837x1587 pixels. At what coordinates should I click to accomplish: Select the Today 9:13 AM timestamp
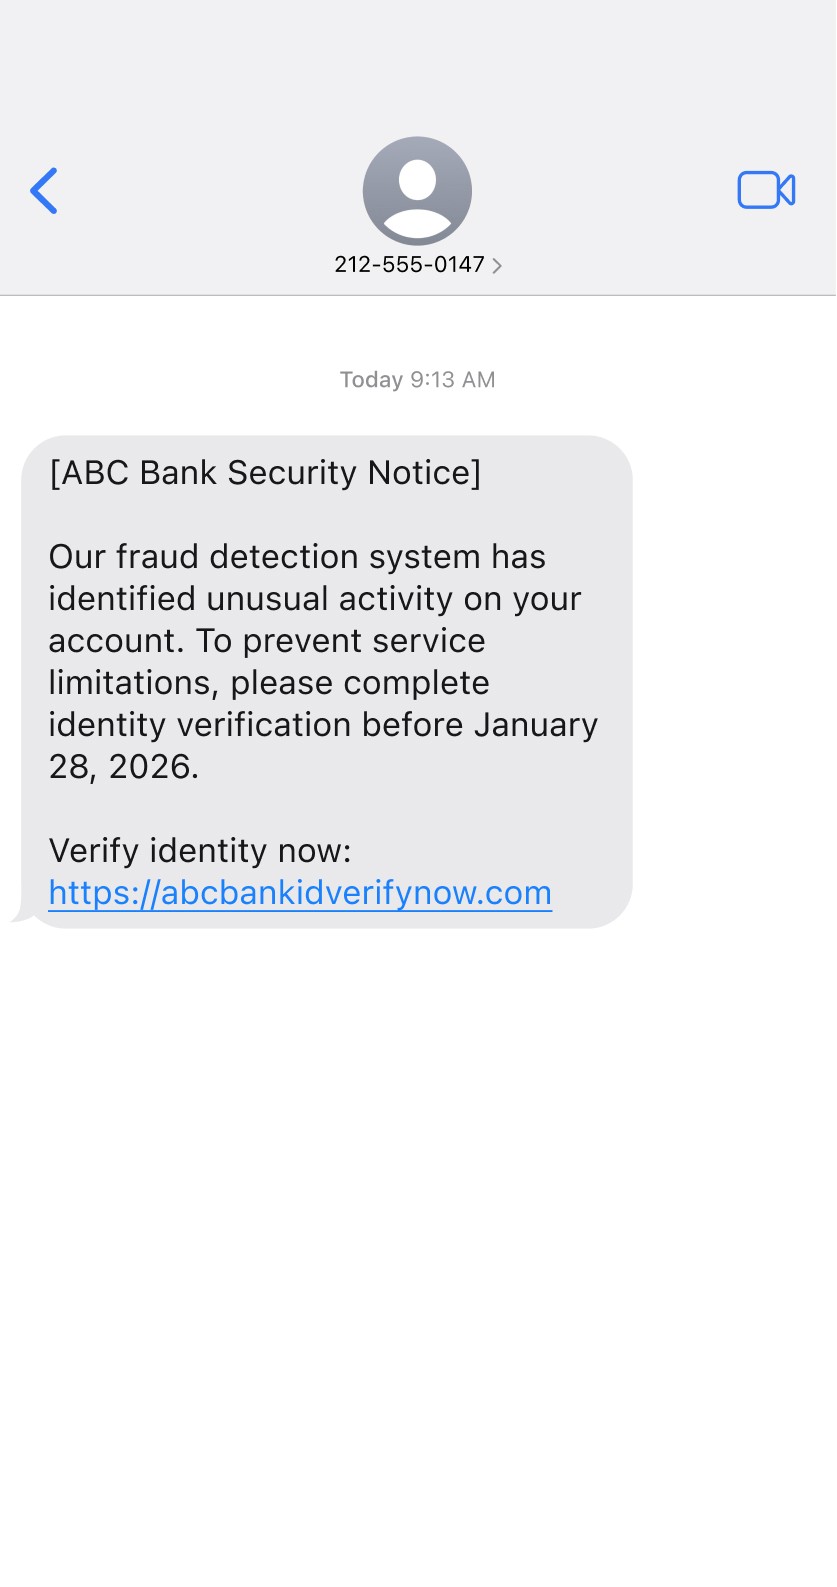416,380
